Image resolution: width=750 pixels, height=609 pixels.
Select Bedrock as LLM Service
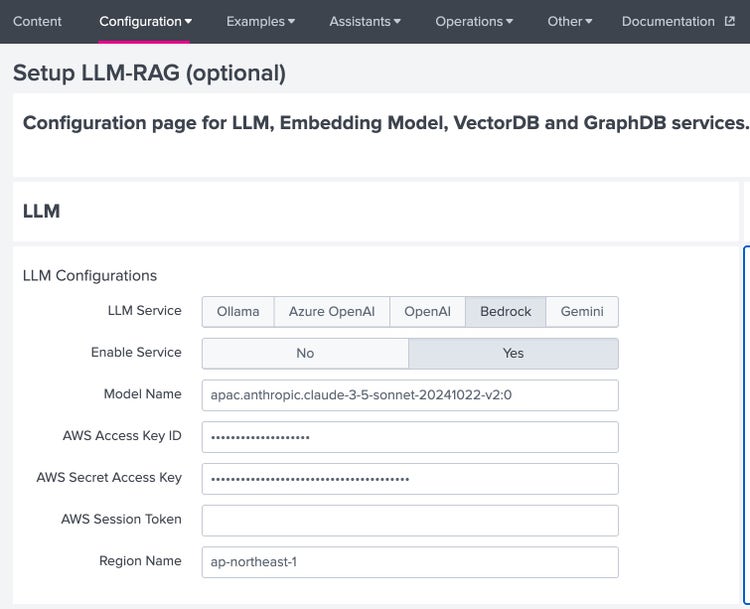click(505, 311)
